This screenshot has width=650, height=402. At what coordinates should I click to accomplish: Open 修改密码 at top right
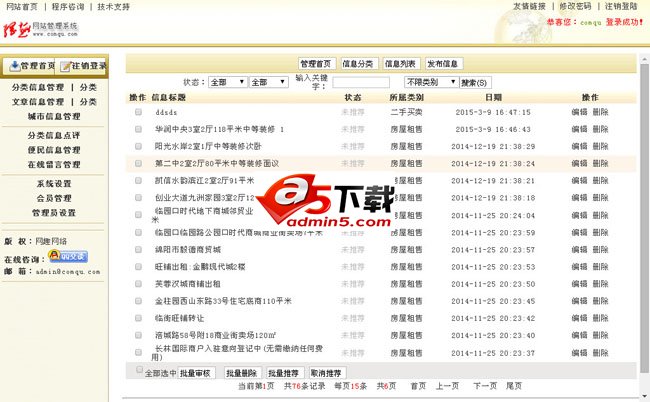click(575, 6)
